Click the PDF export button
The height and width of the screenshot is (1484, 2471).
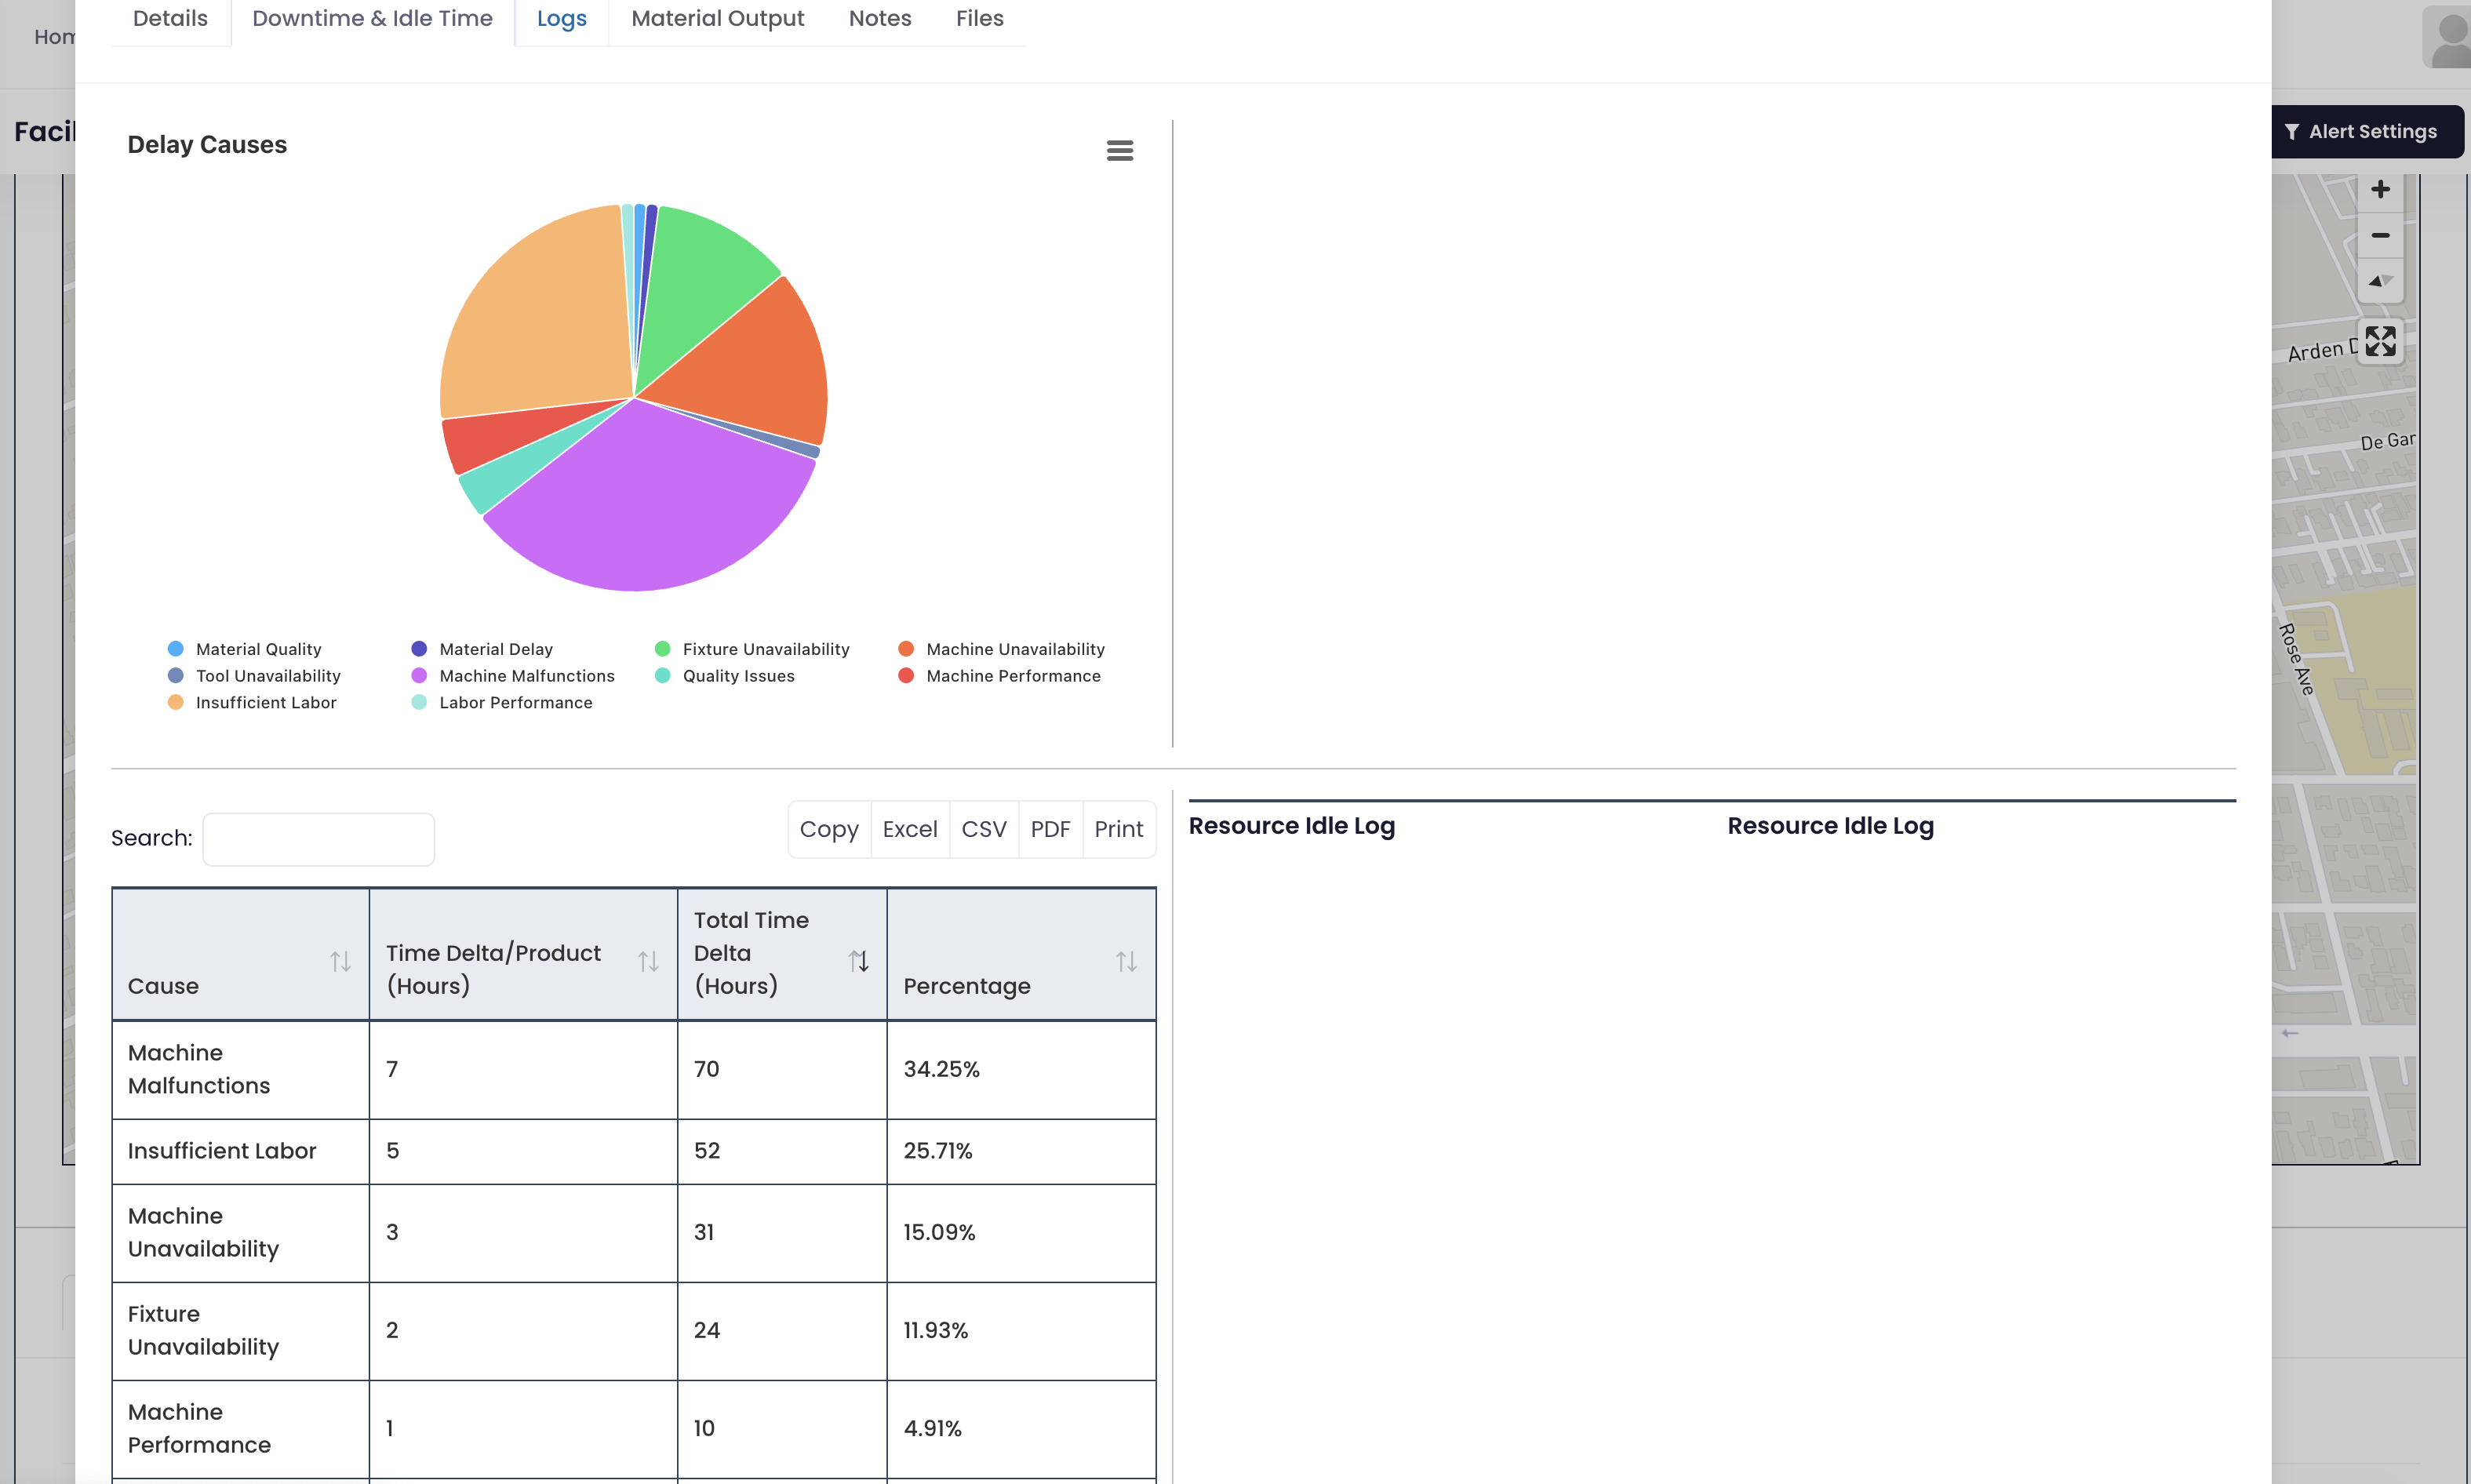[1050, 829]
